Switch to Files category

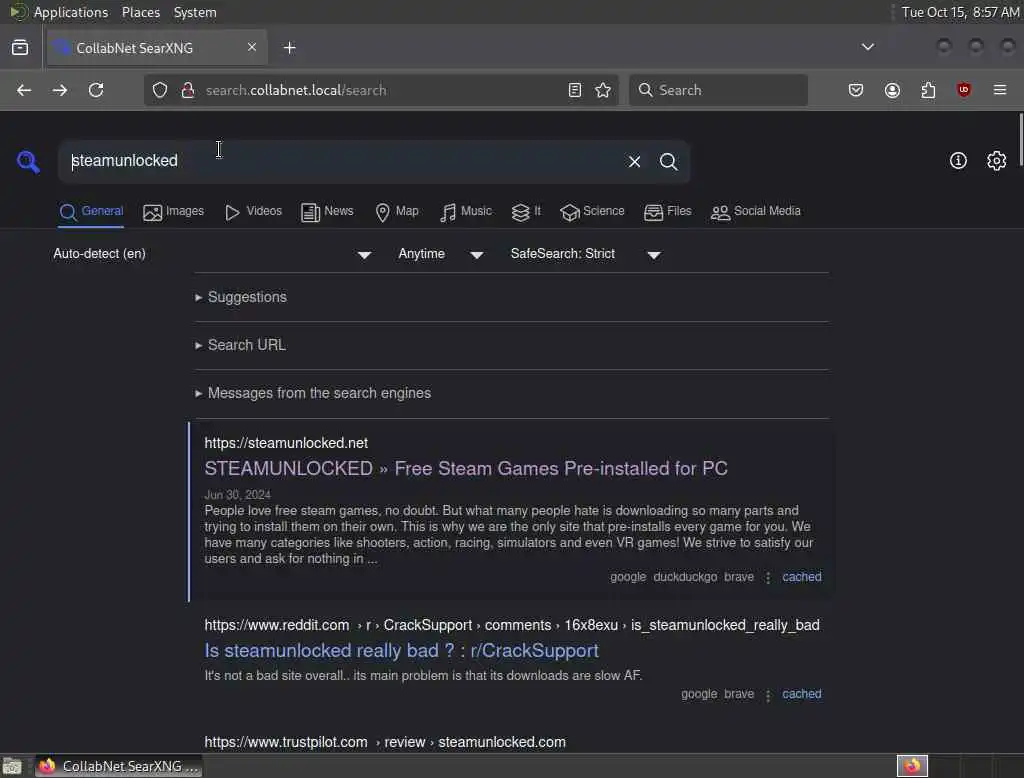coord(667,212)
